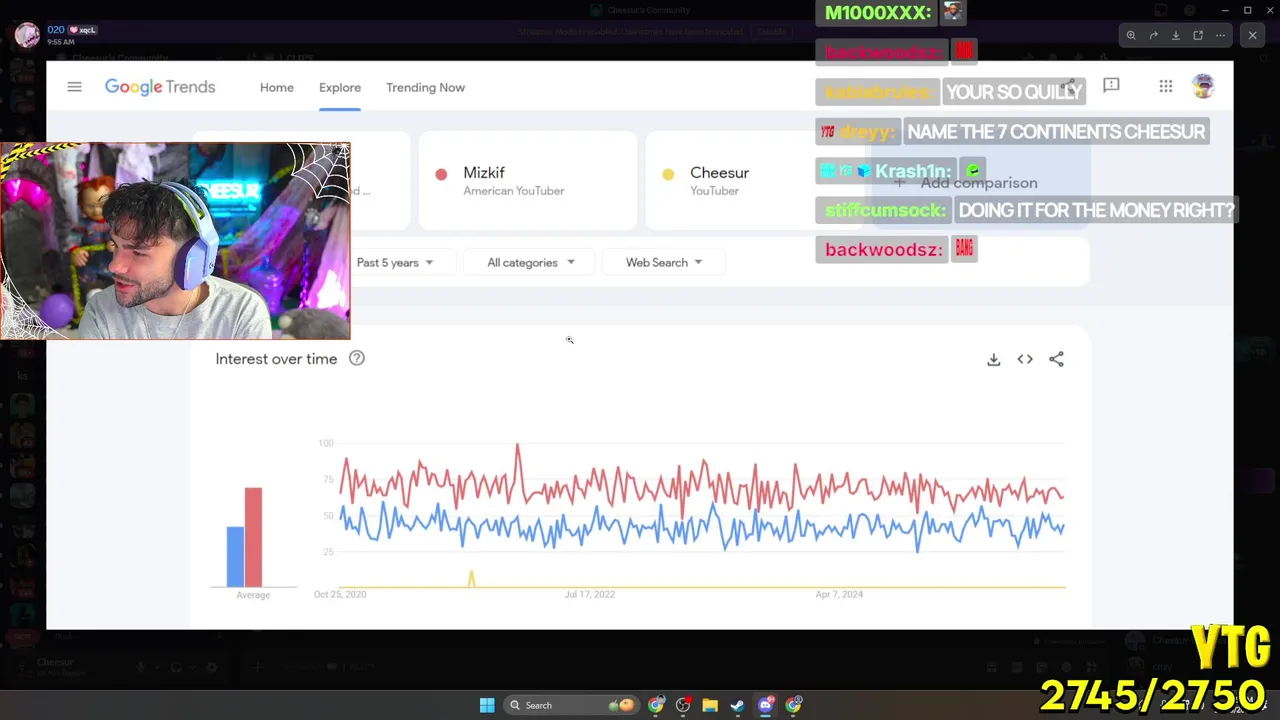Open the Trending Now tab
The width and height of the screenshot is (1280, 720).
(425, 87)
